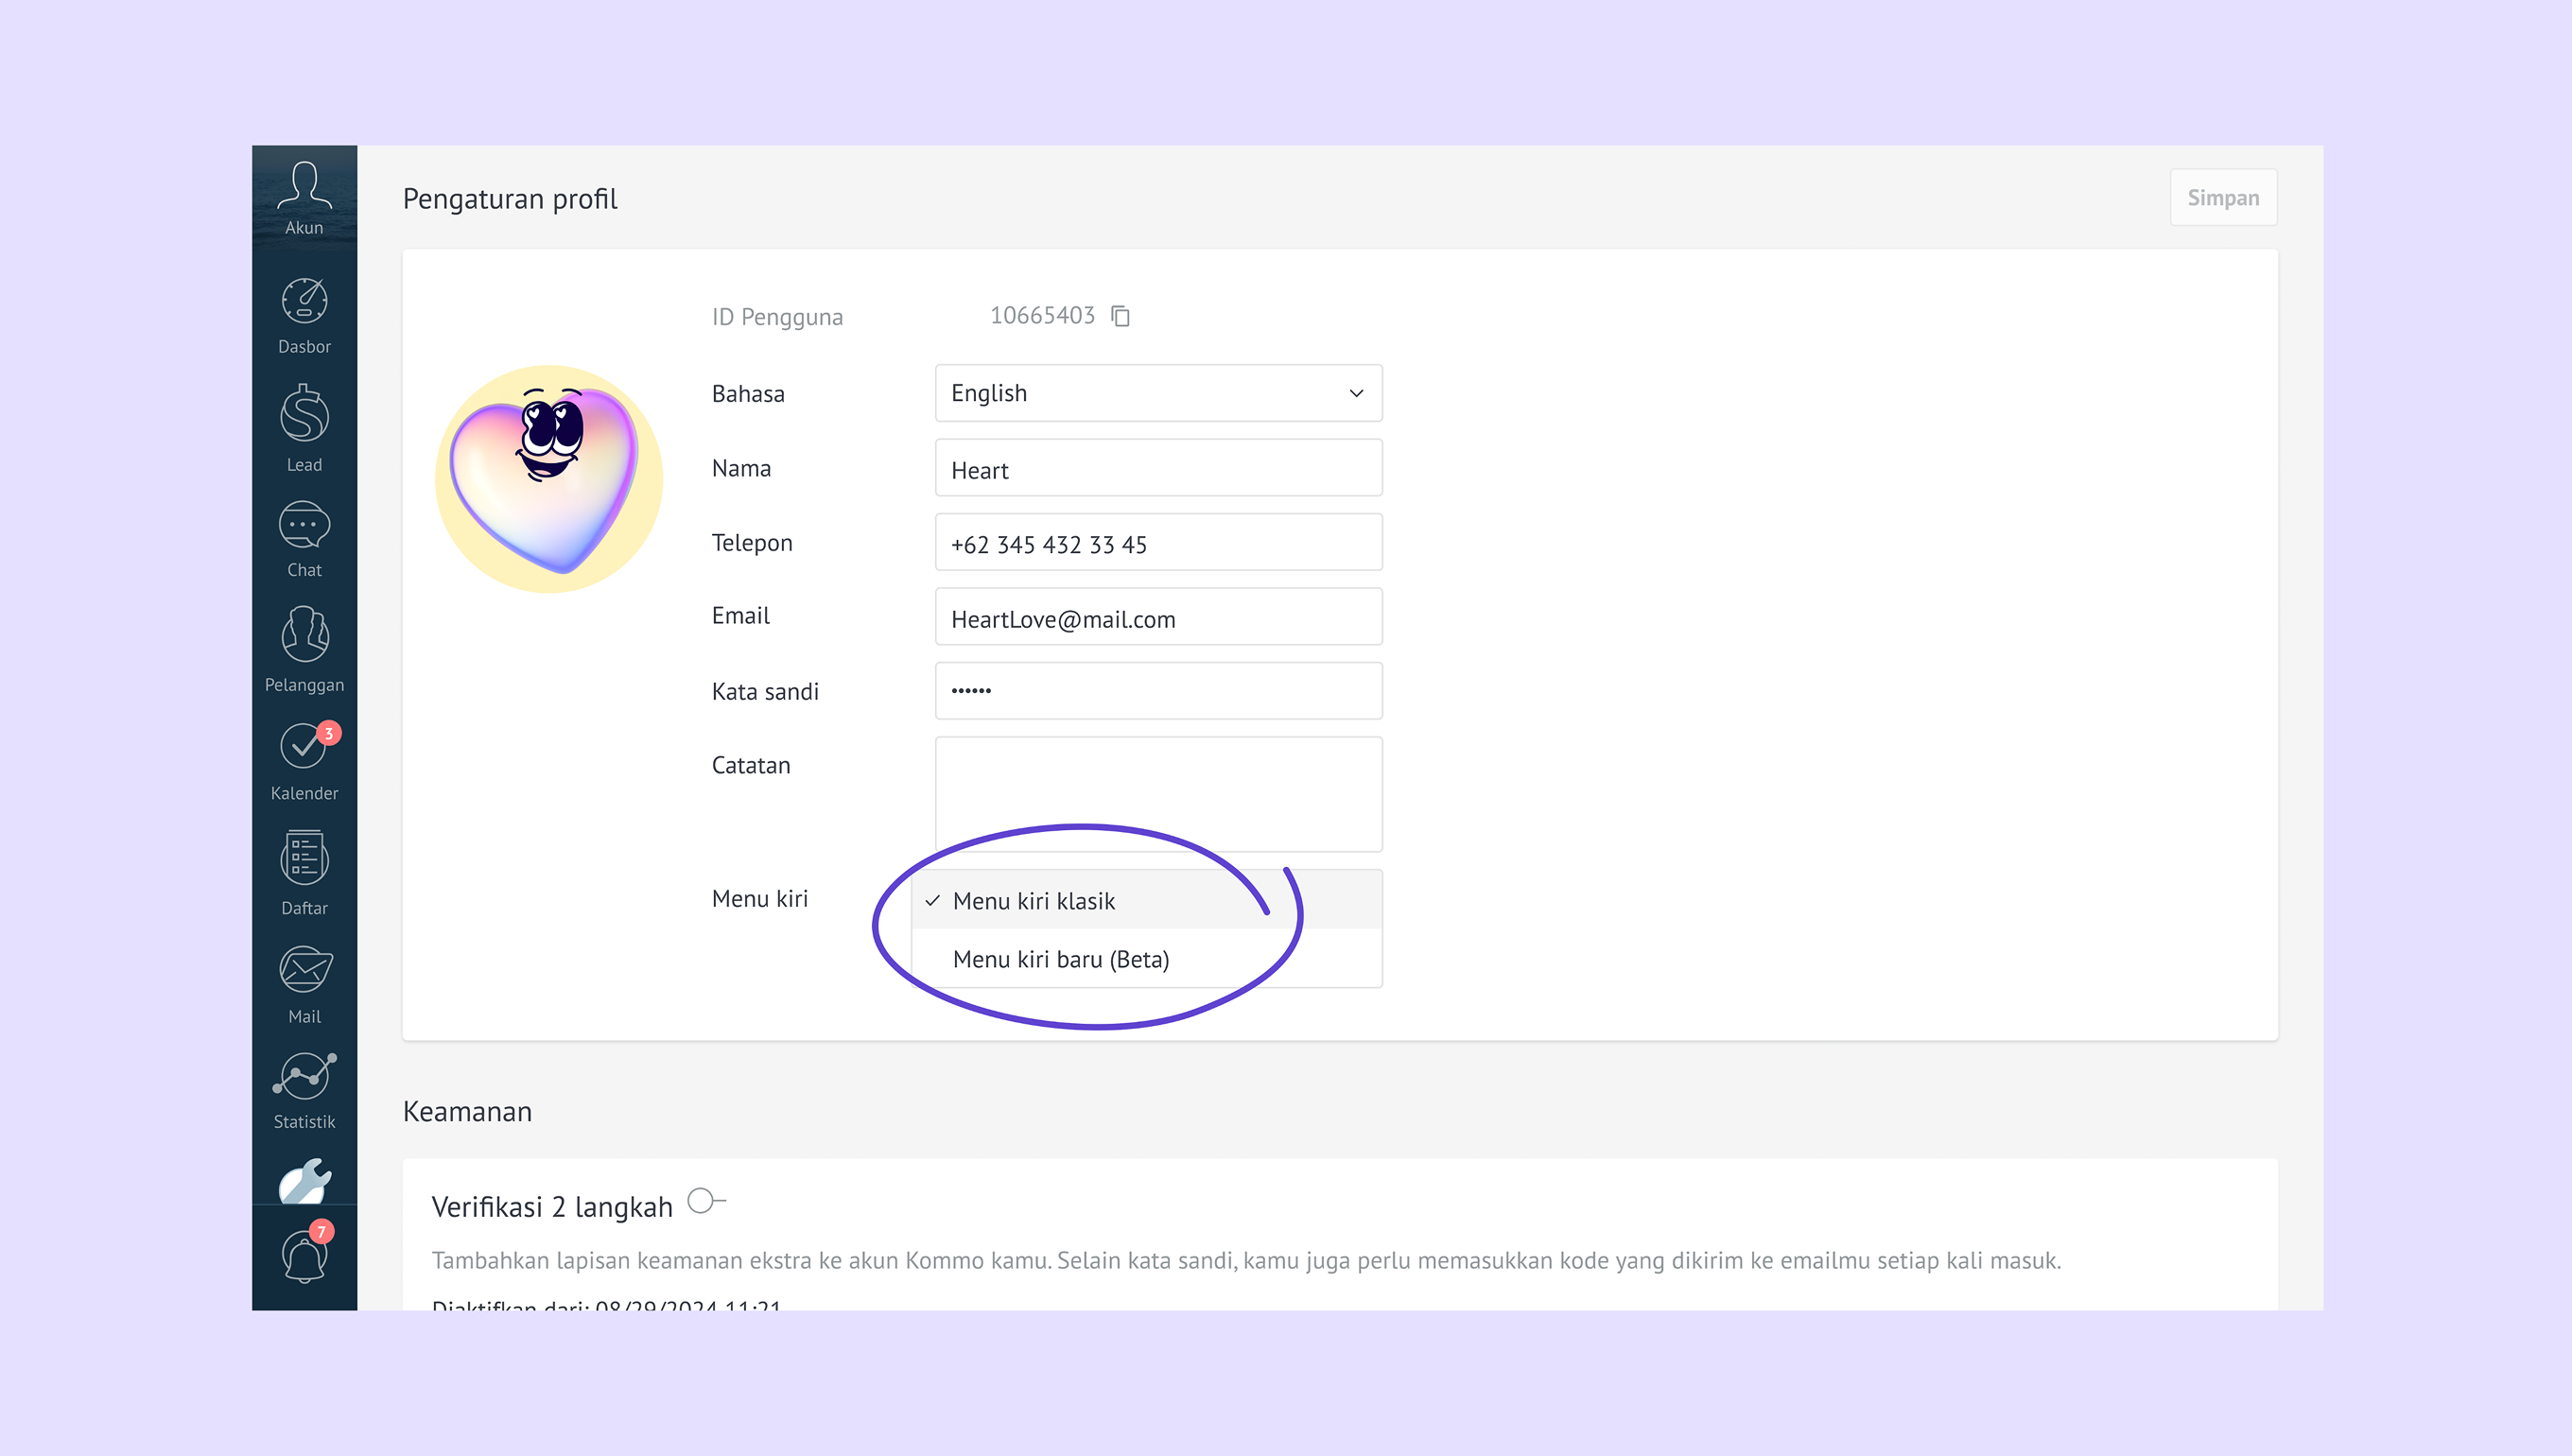
Task: Open the Lead dollar icon
Action: point(304,427)
